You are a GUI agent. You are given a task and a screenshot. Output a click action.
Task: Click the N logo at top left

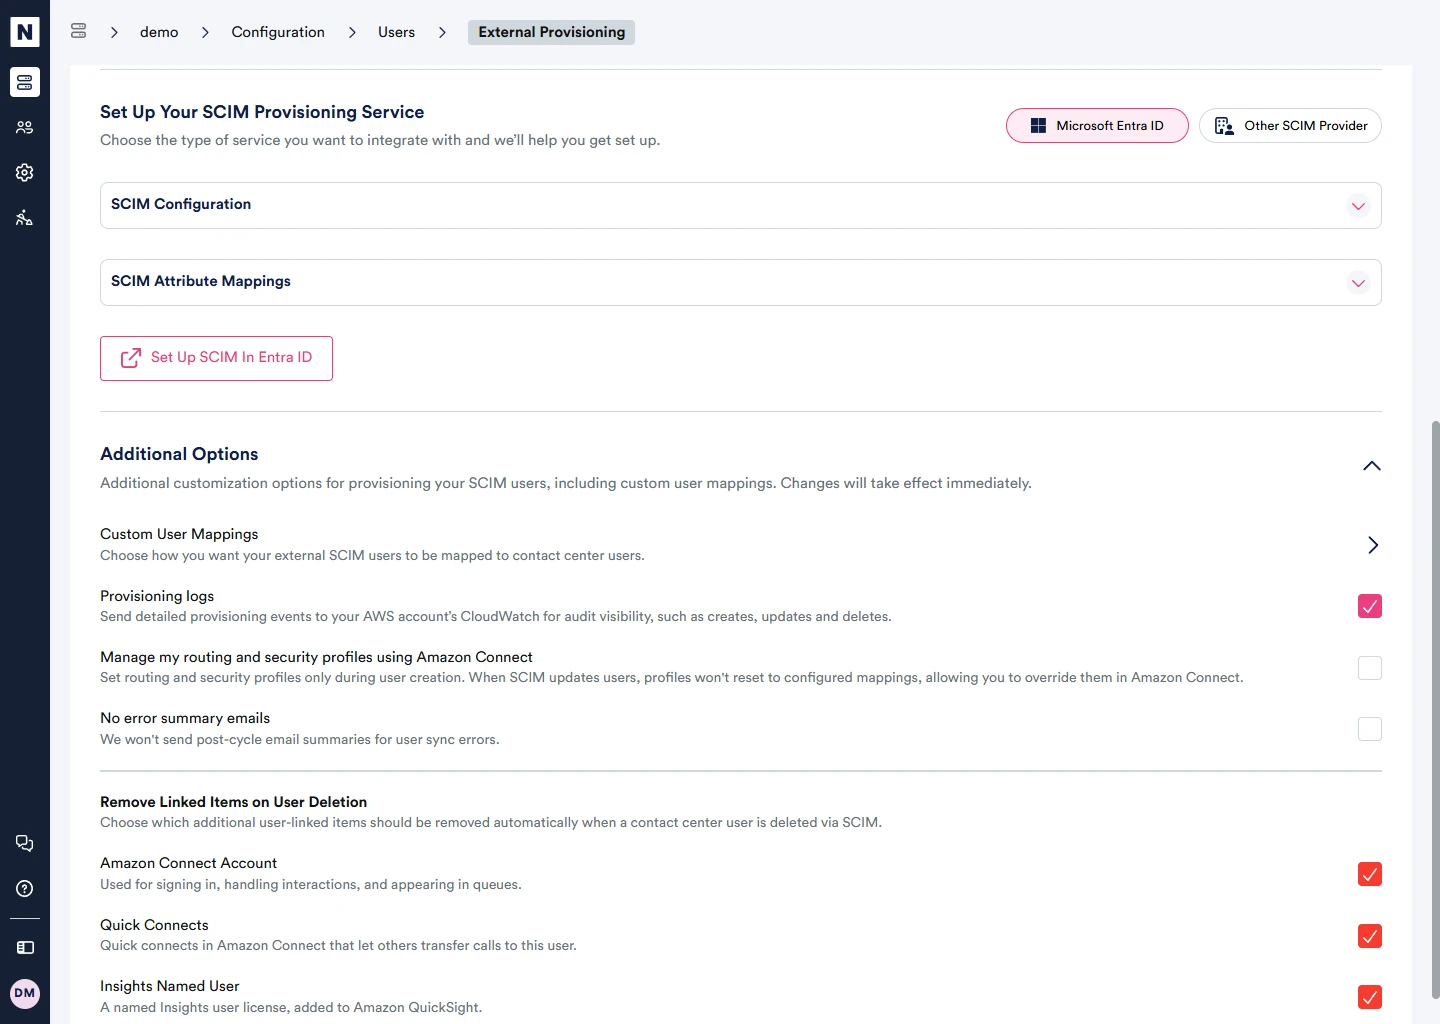tap(24, 30)
